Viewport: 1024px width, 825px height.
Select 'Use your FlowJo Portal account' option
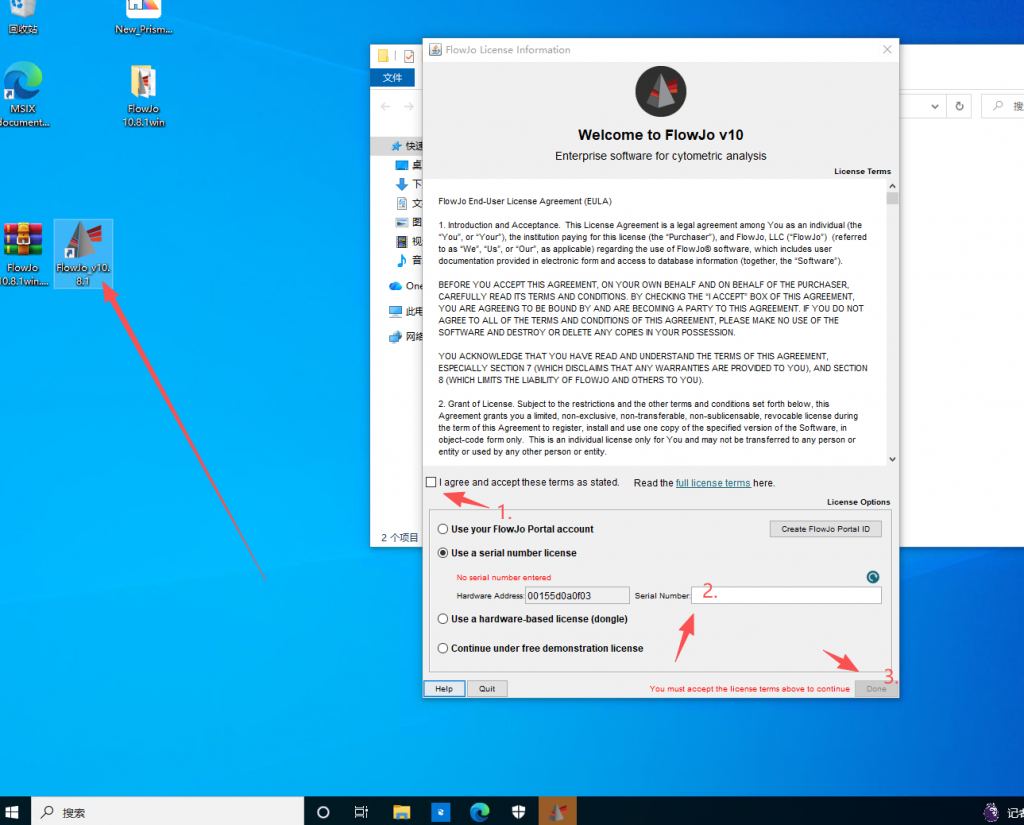tap(443, 529)
